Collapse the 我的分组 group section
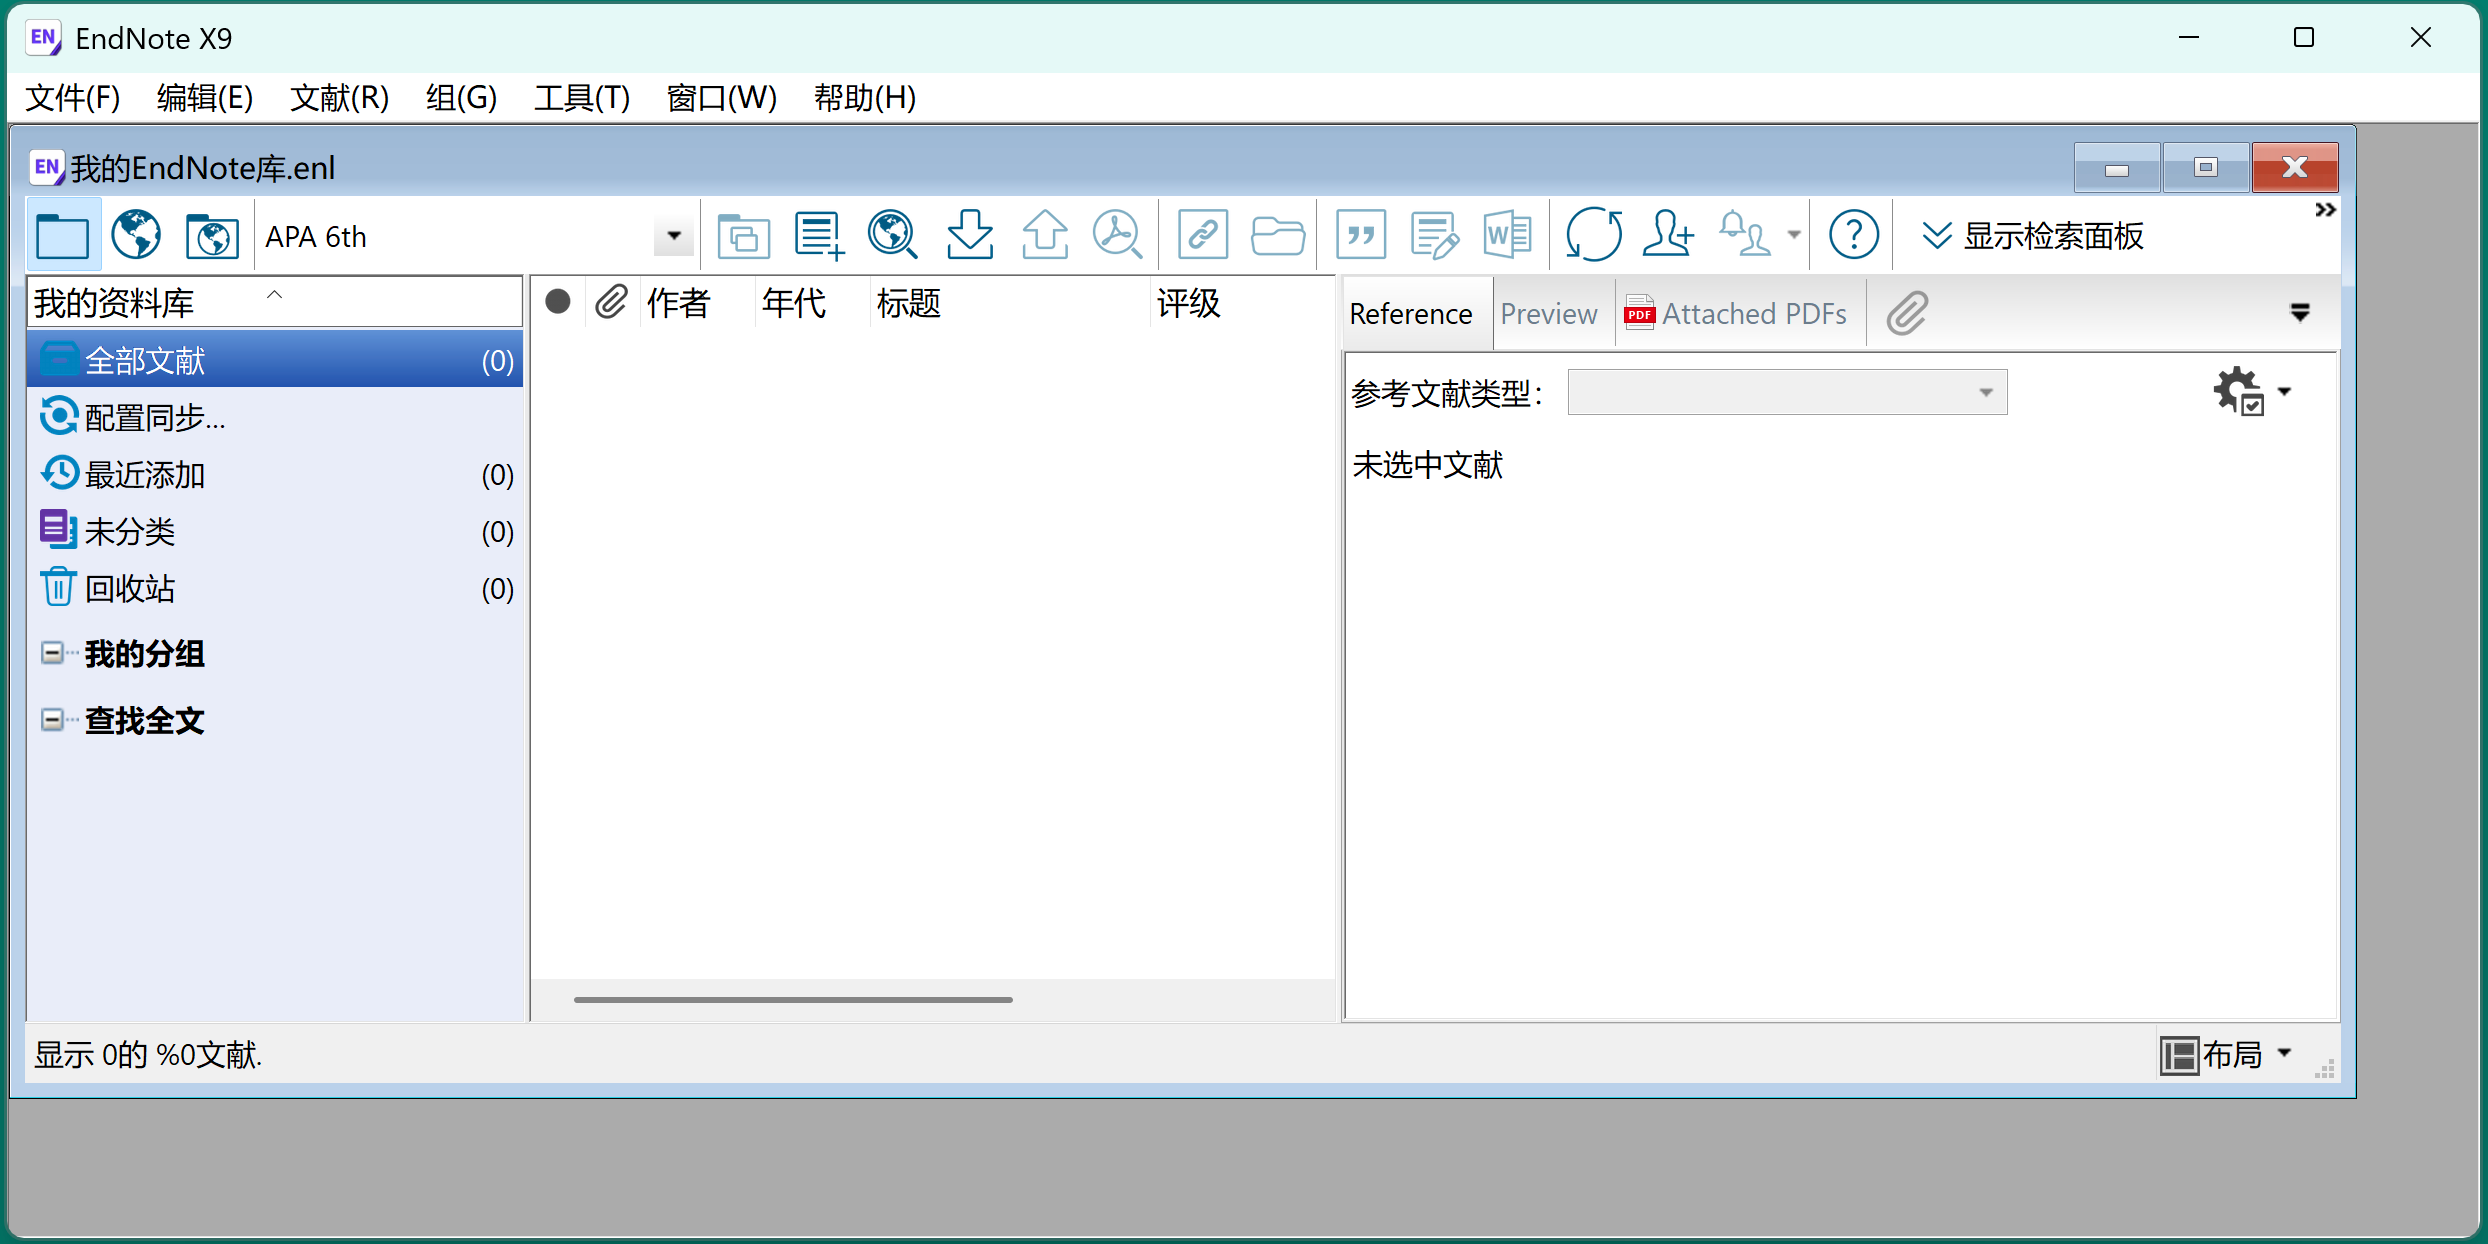 [x=53, y=653]
